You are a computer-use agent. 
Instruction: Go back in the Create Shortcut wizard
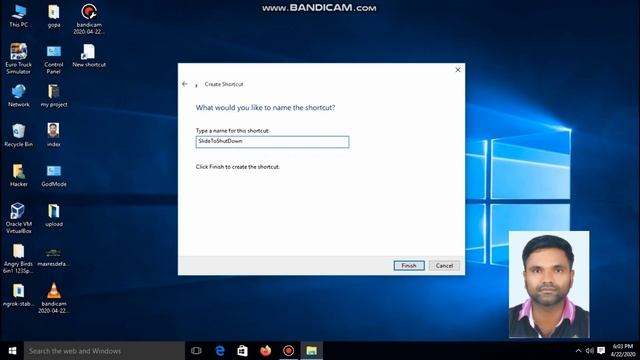185,84
